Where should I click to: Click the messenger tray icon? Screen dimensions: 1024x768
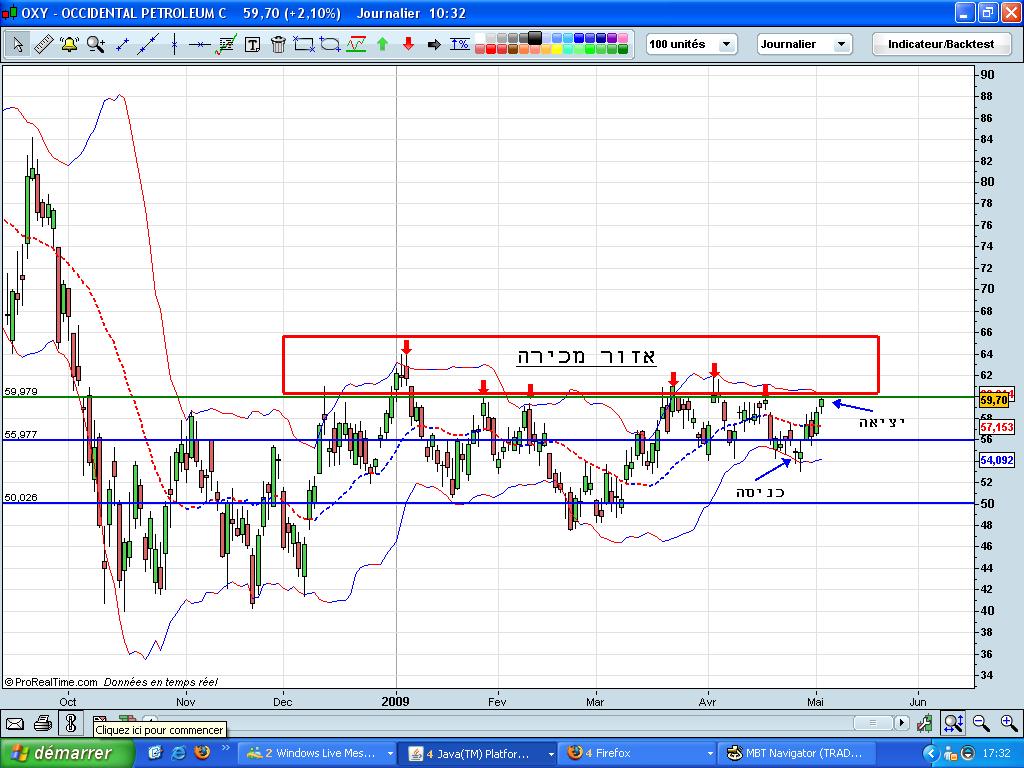point(950,754)
